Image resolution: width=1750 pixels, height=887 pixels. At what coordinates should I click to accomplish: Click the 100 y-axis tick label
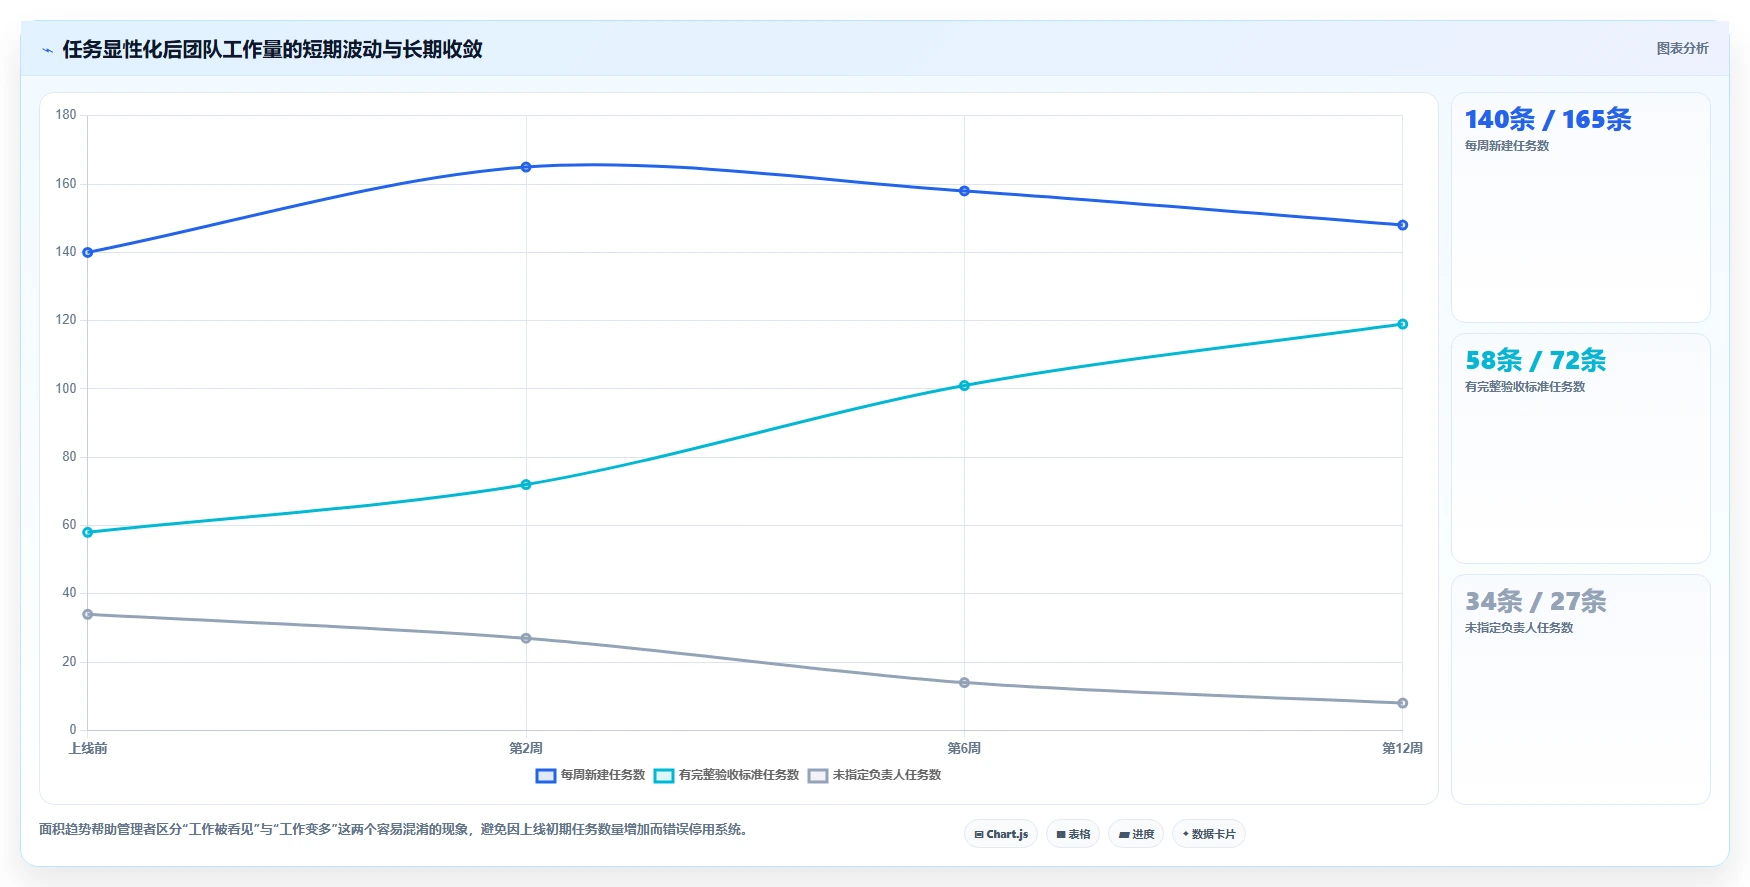[x=66, y=389]
